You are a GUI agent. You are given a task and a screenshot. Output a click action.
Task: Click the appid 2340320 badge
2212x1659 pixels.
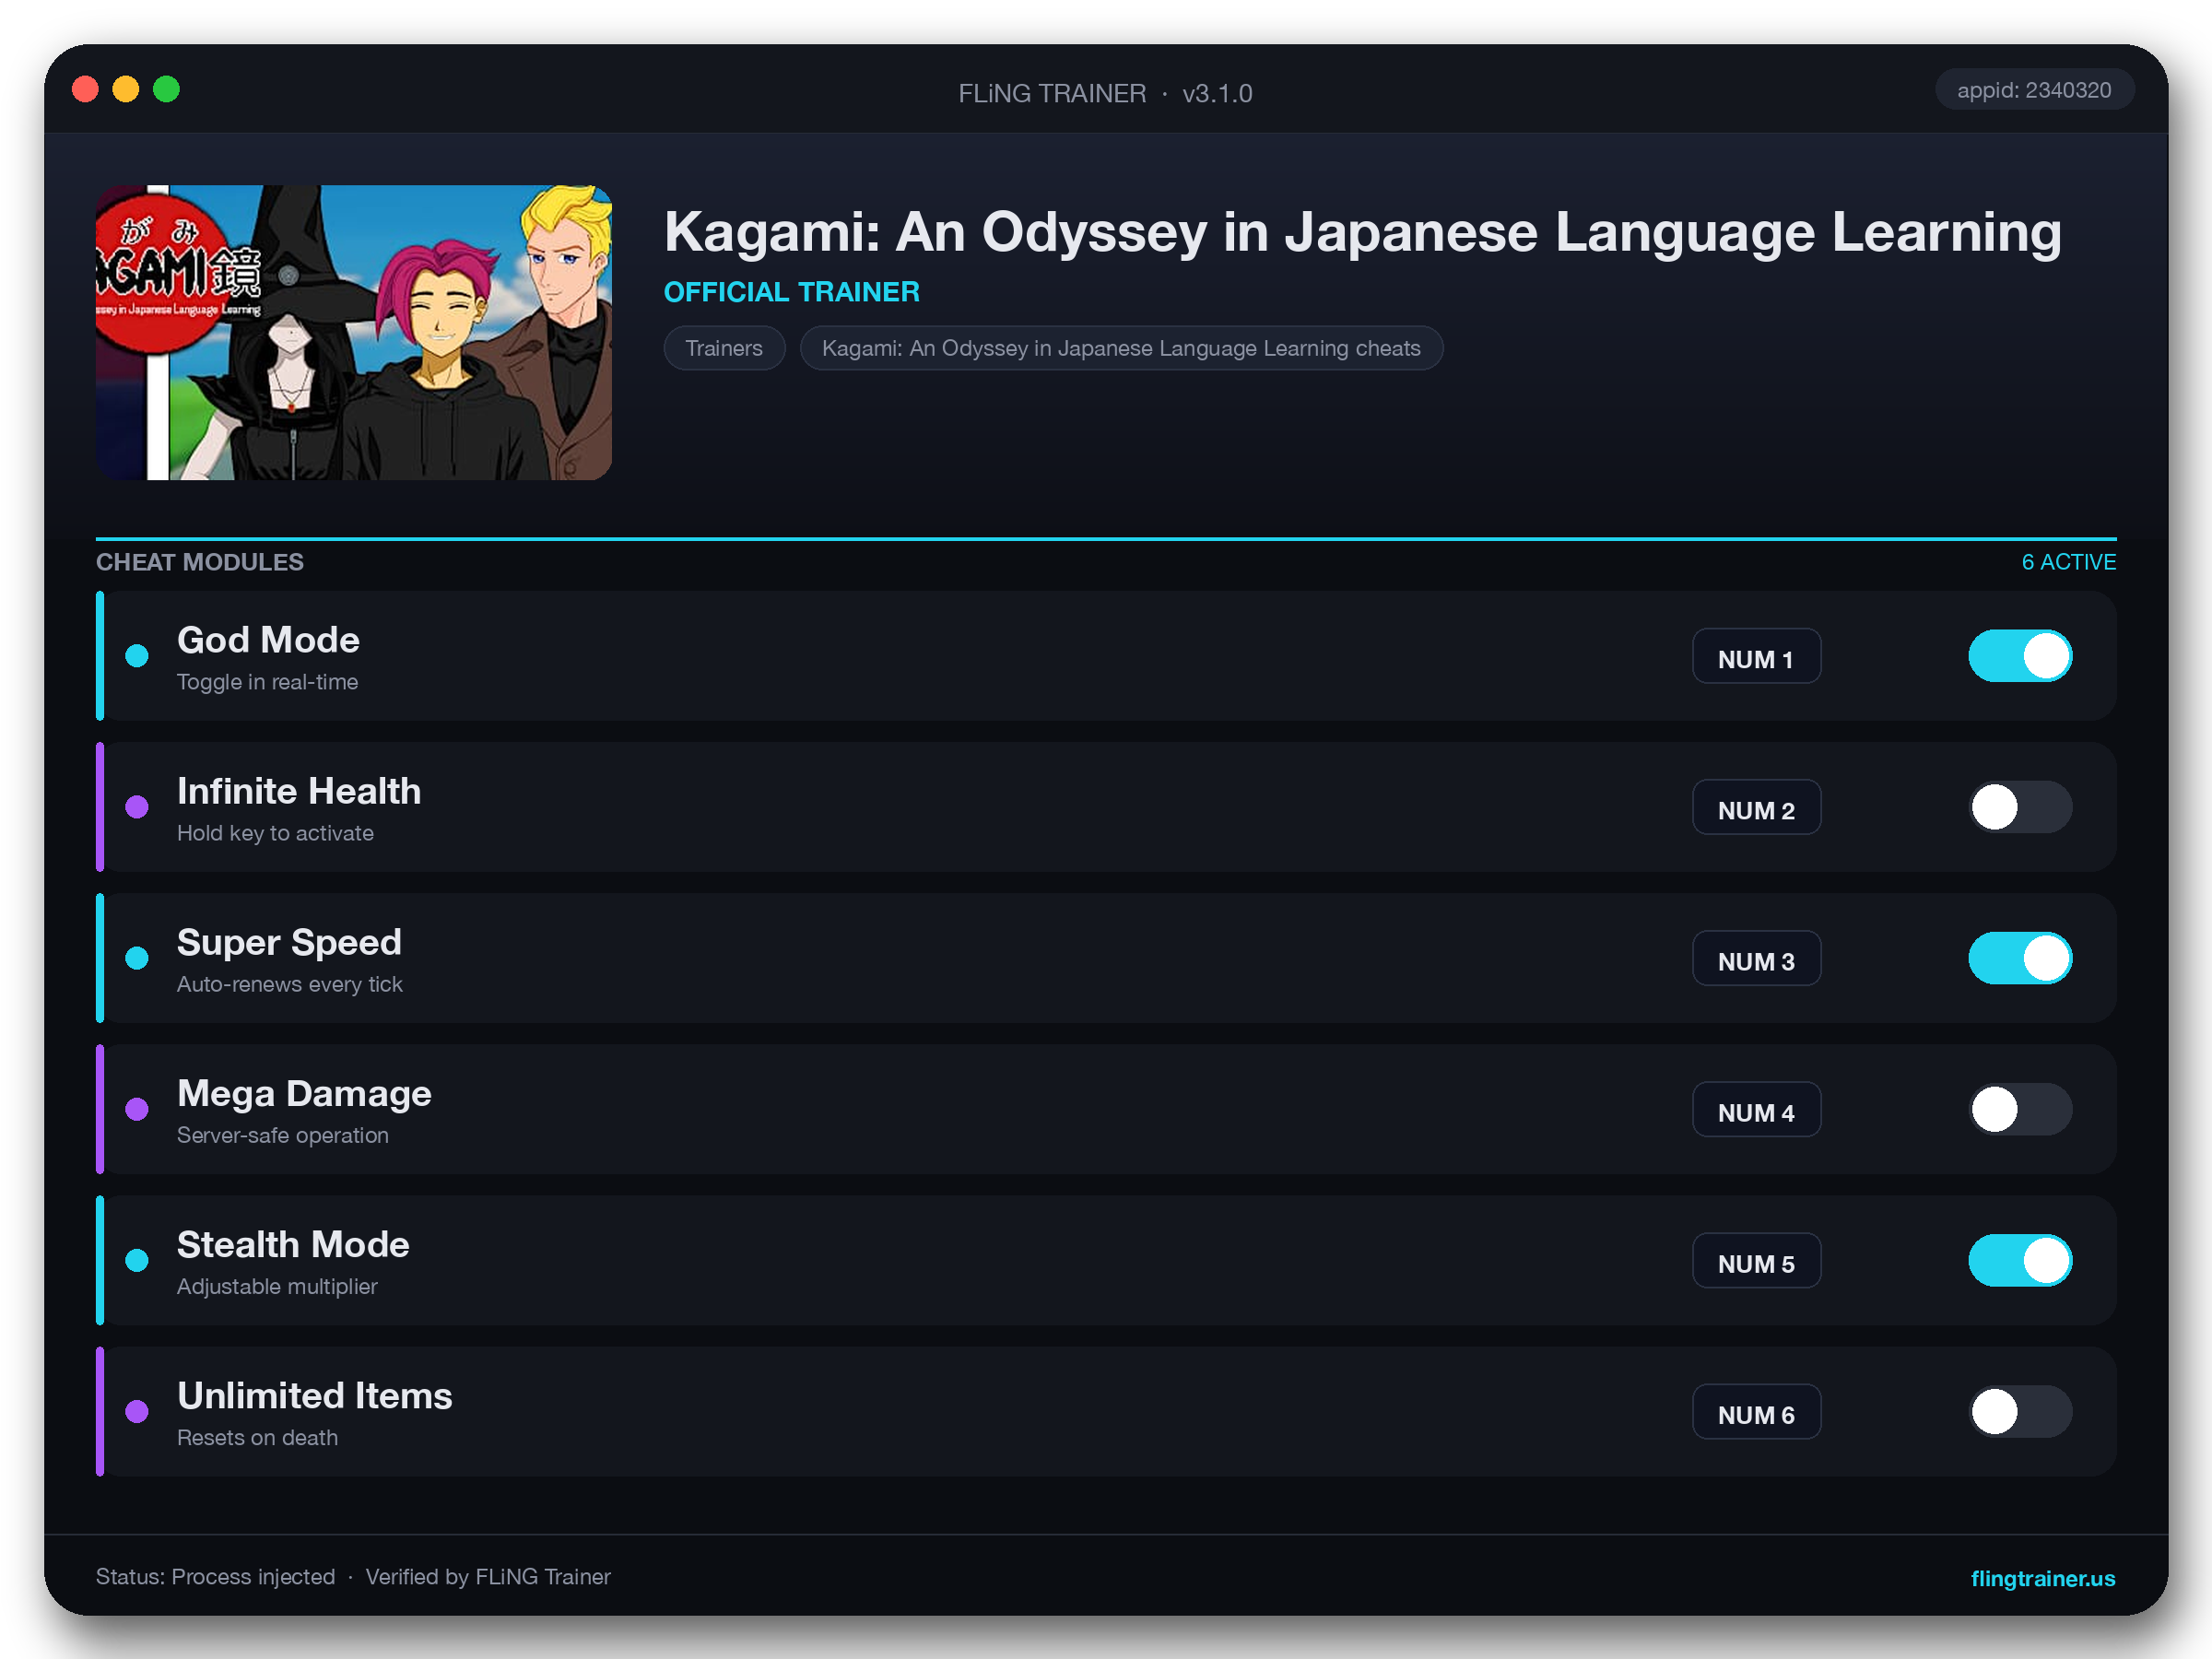[x=2034, y=90]
